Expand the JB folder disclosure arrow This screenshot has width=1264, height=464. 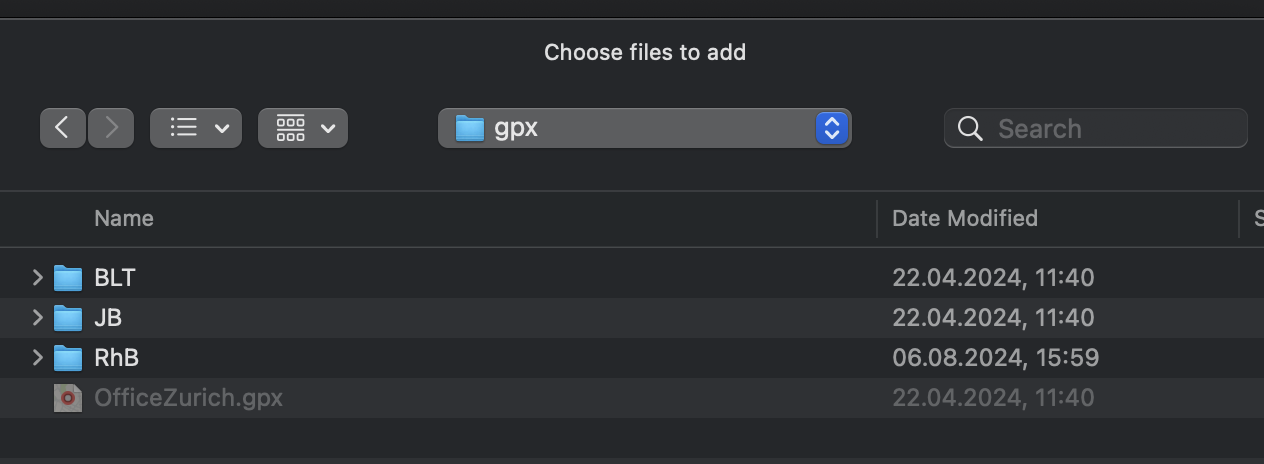(x=38, y=317)
